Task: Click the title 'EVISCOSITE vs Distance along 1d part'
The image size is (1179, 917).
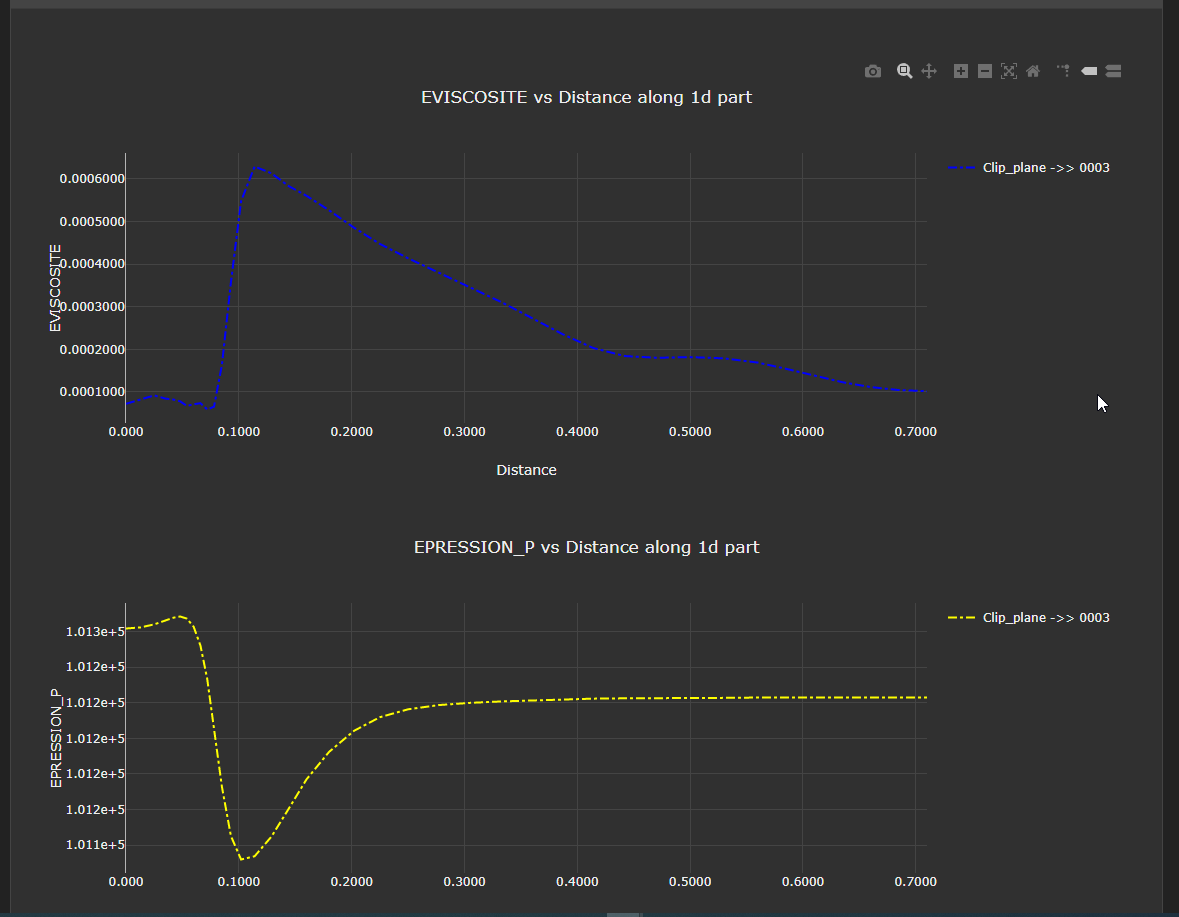Action: (586, 97)
